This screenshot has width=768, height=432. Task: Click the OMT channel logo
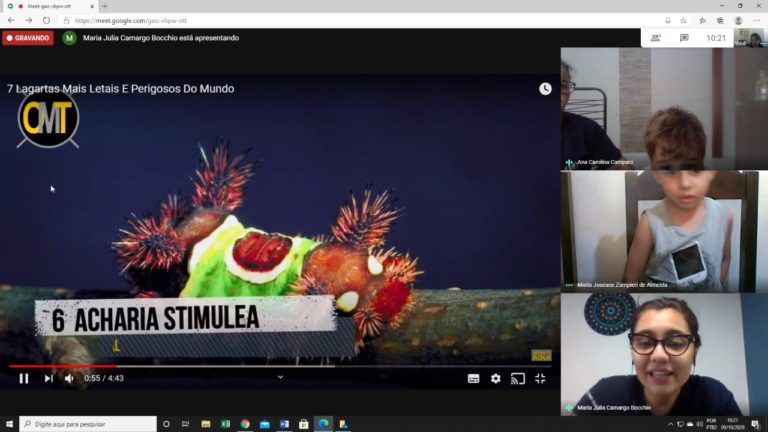[x=48, y=120]
